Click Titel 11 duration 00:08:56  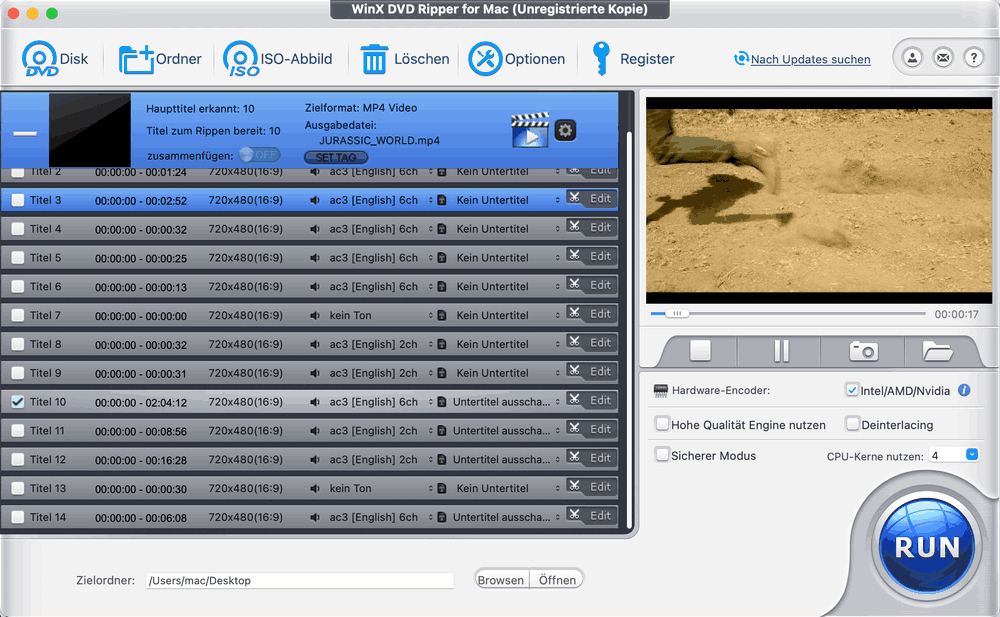click(141, 431)
